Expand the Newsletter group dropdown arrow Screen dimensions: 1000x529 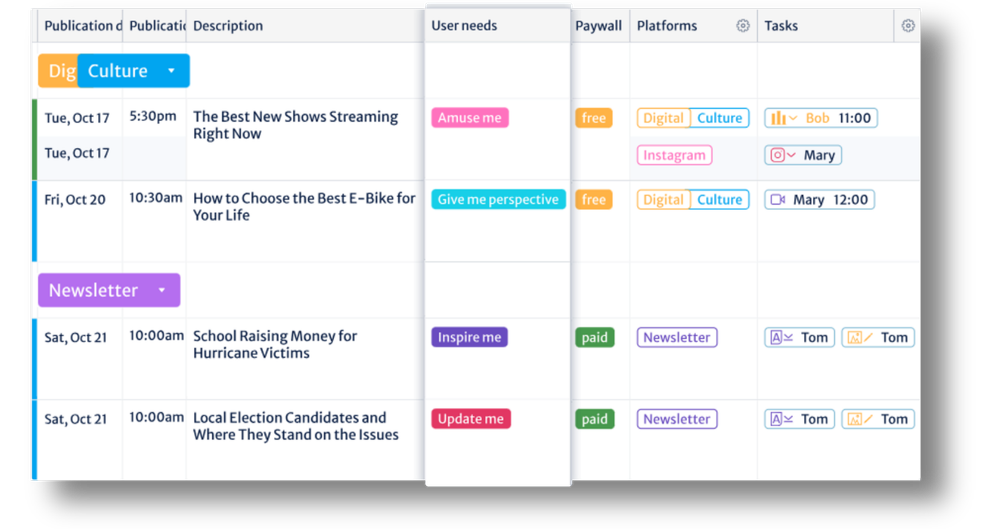point(162,291)
